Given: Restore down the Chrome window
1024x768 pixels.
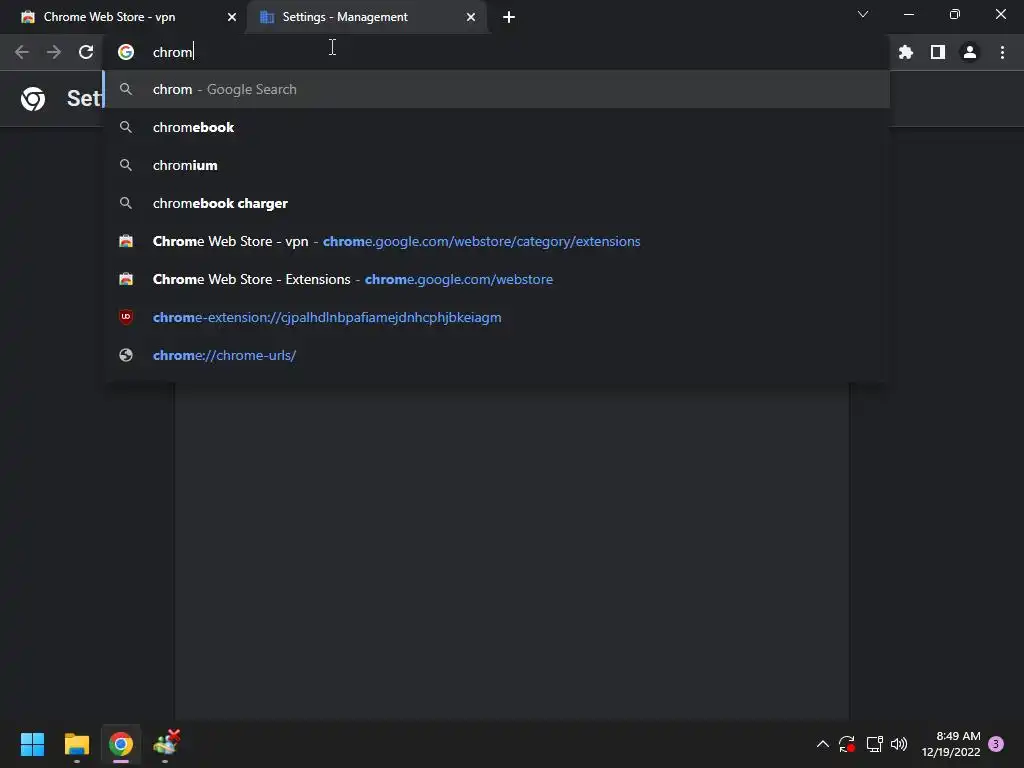Looking at the screenshot, I should [955, 14].
